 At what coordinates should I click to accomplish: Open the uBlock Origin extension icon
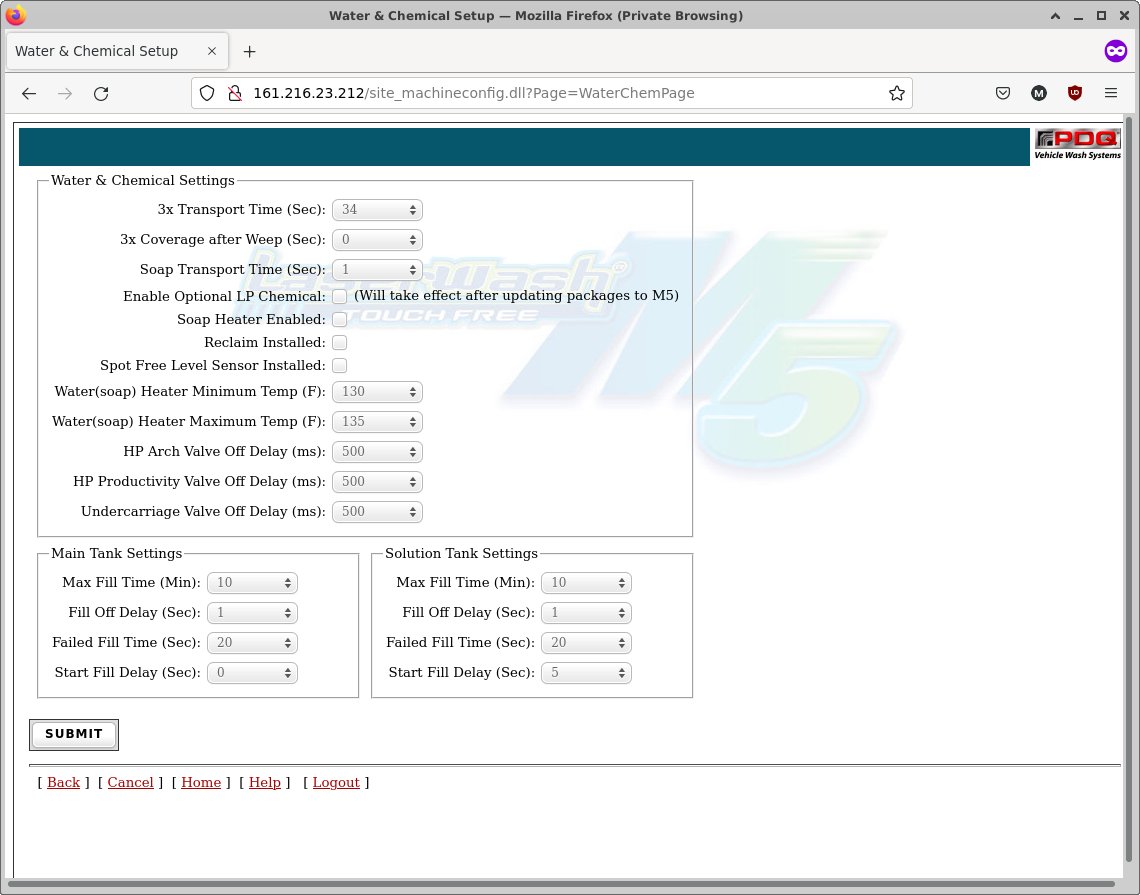click(x=1075, y=93)
